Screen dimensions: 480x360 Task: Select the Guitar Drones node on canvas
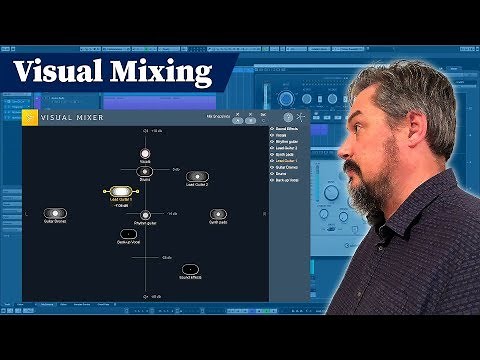coord(55,213)
